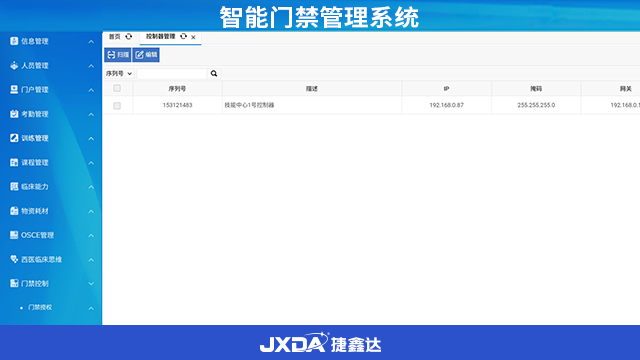This screenshot has width=640, height=360.
Task: Click the search text input field
Action: point(172,74)
